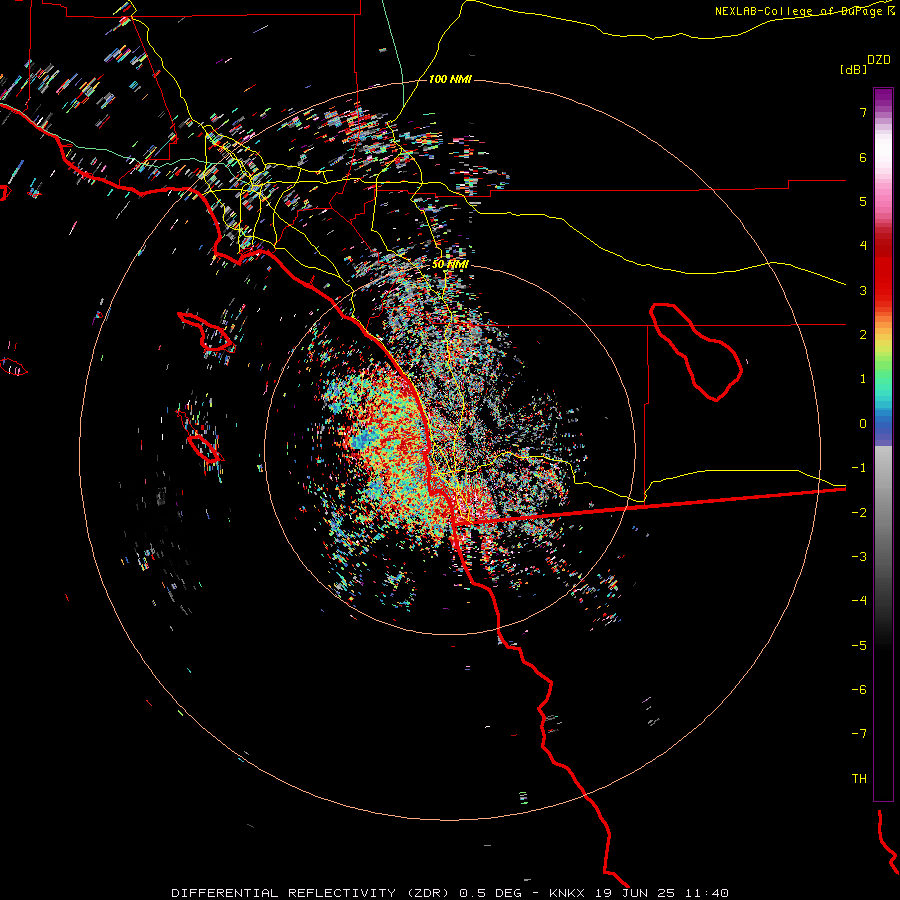Click the 50 NMI range ring label

pos(450,264)
